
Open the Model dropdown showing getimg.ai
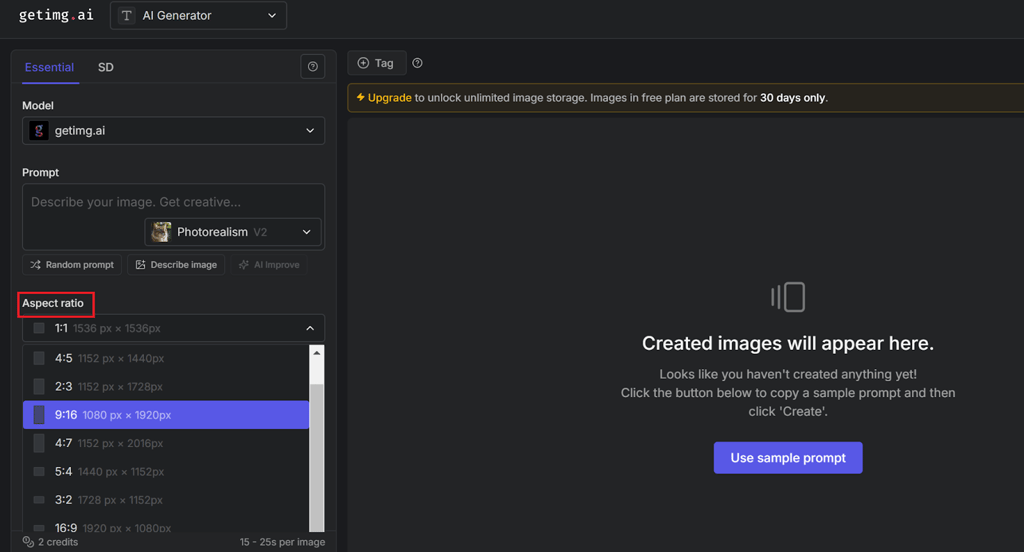(x=173, y=131)
